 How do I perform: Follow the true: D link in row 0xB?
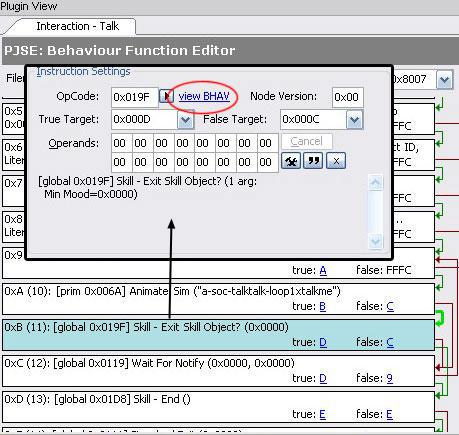tap(323, 342)
